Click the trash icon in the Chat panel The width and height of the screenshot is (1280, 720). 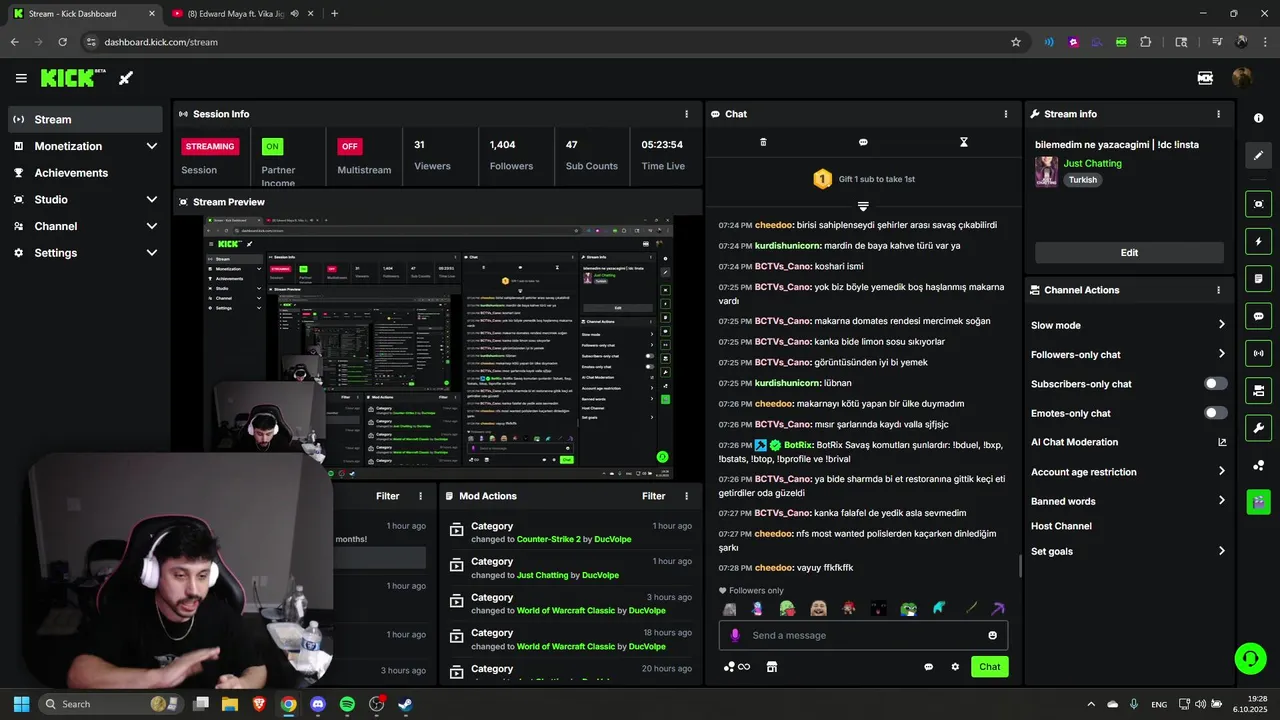763,142
